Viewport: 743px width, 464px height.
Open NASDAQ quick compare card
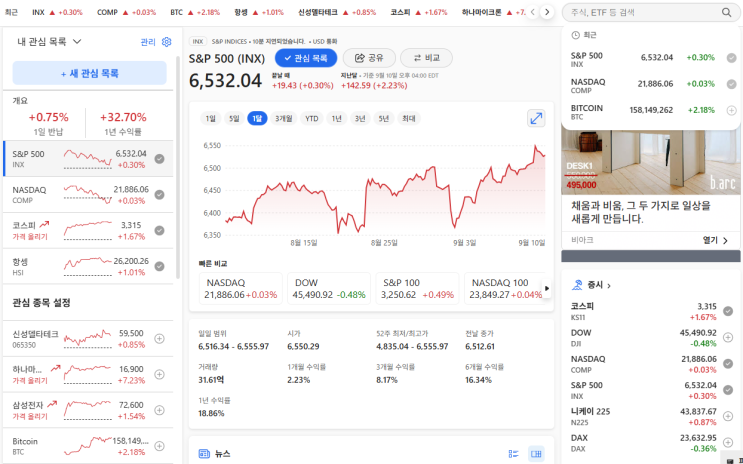pos(241,289)
